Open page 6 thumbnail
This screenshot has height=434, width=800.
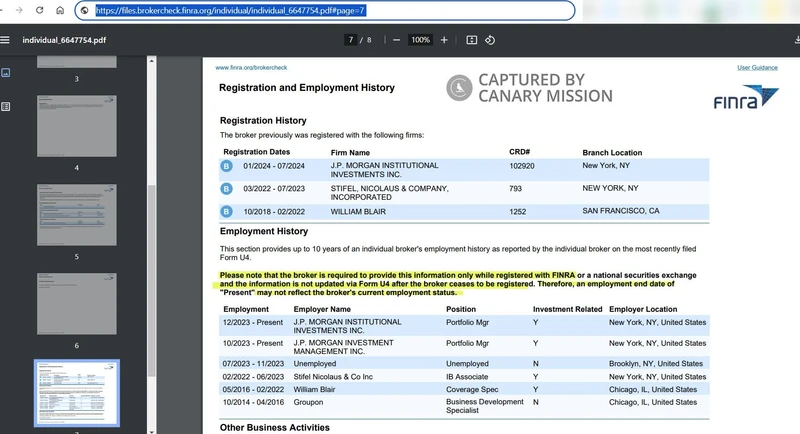click(x=77, y=303)
